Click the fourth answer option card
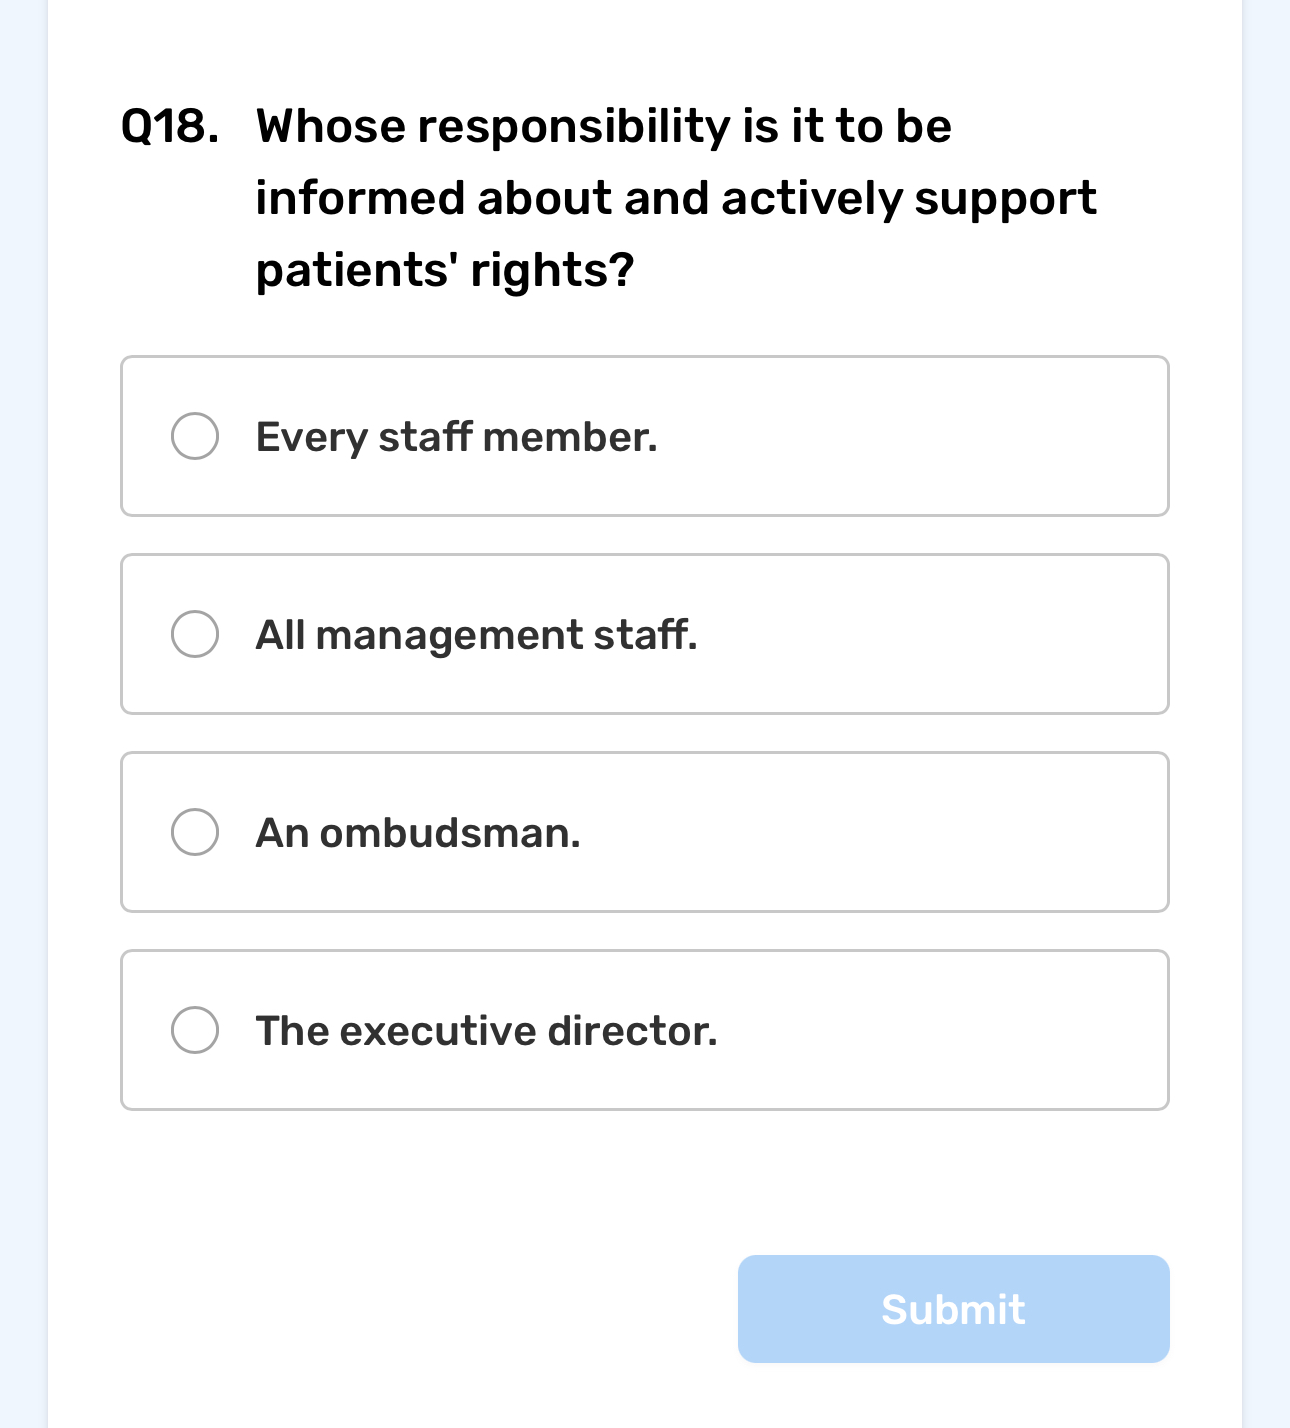Screen dimensions: 1290x1428 (x=645, y=1029)
